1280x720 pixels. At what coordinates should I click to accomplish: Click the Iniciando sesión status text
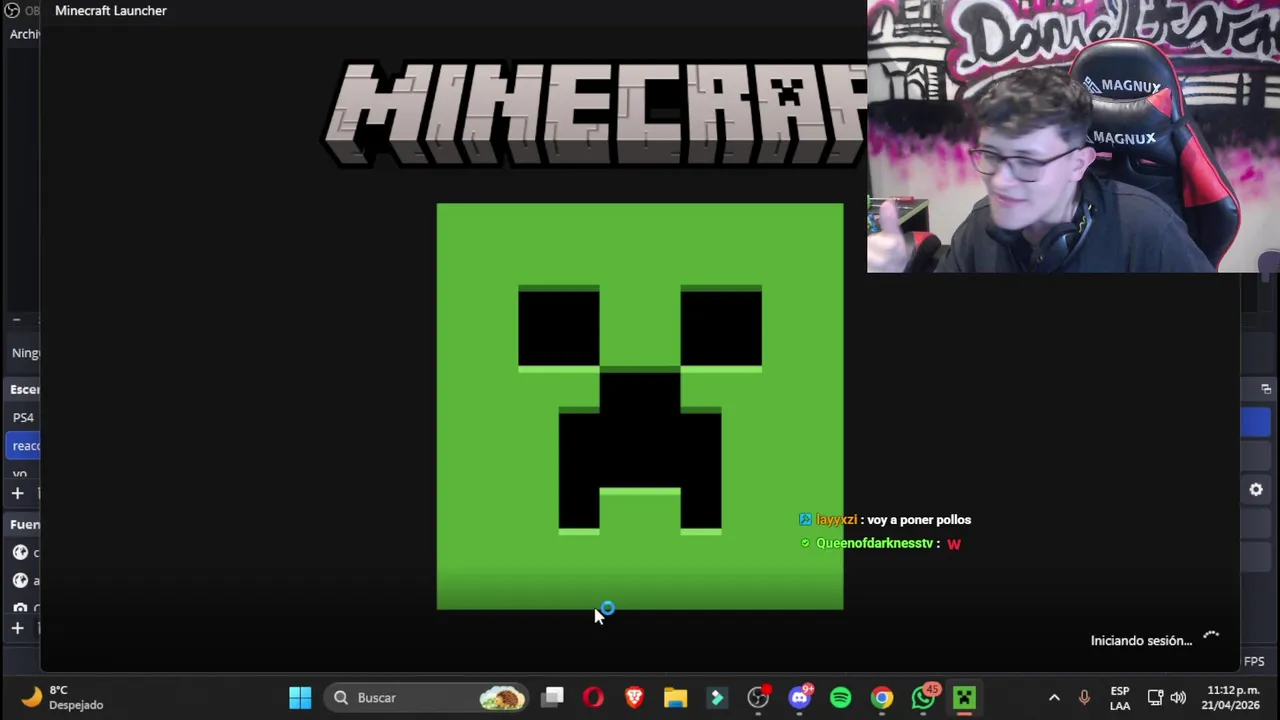(1141, 641)
